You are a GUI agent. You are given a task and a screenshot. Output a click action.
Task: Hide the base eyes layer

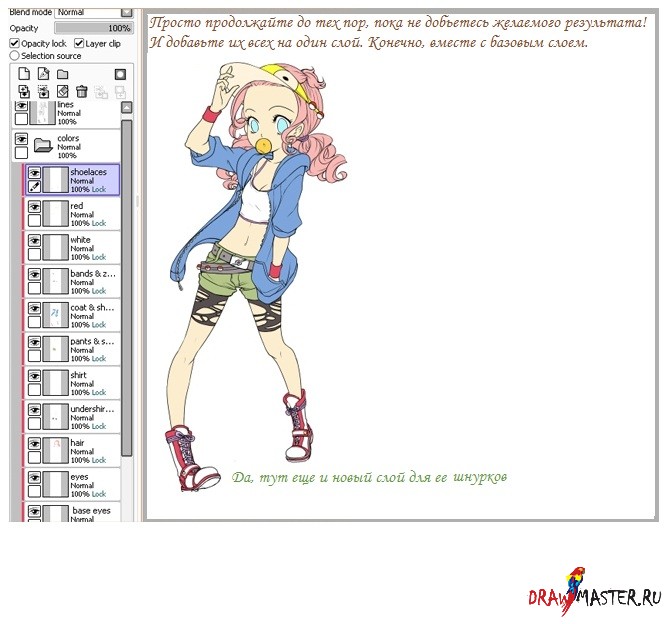(35, 511)
